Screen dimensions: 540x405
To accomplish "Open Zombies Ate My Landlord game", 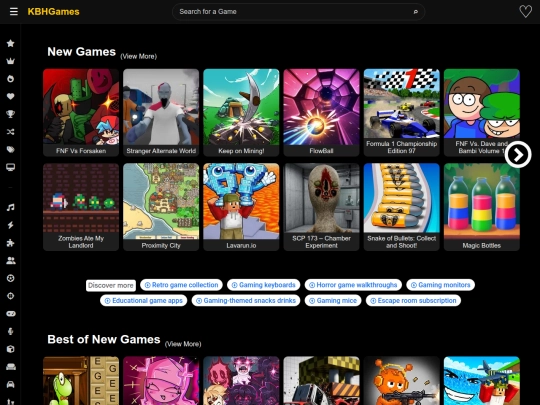I will (81, 207).
